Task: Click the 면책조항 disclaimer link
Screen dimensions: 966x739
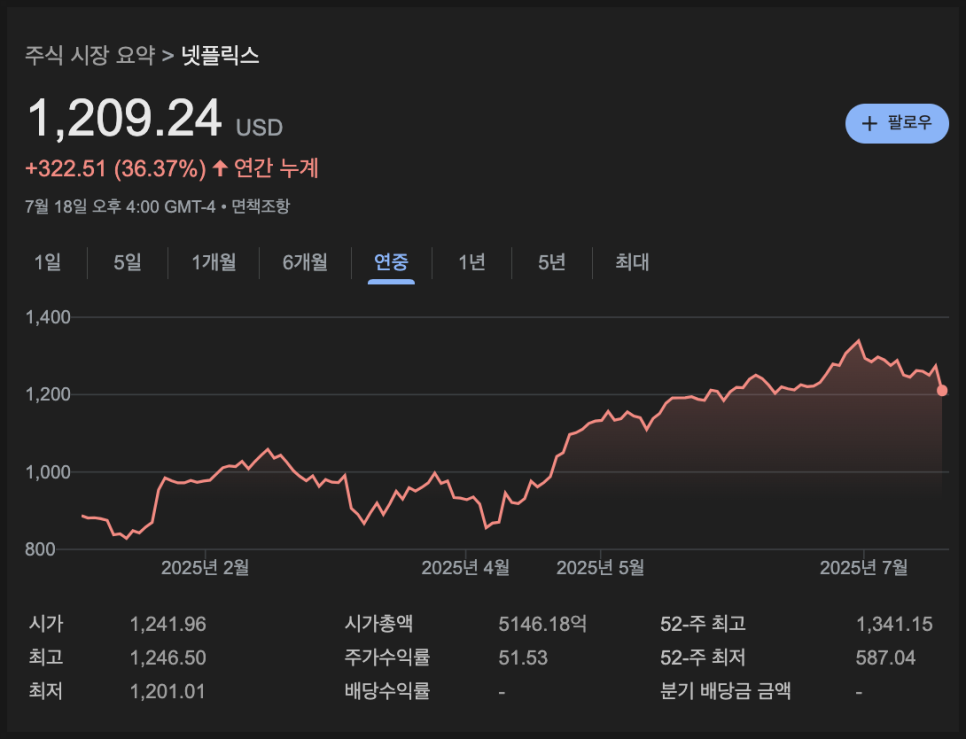Action: pos(261,206)
